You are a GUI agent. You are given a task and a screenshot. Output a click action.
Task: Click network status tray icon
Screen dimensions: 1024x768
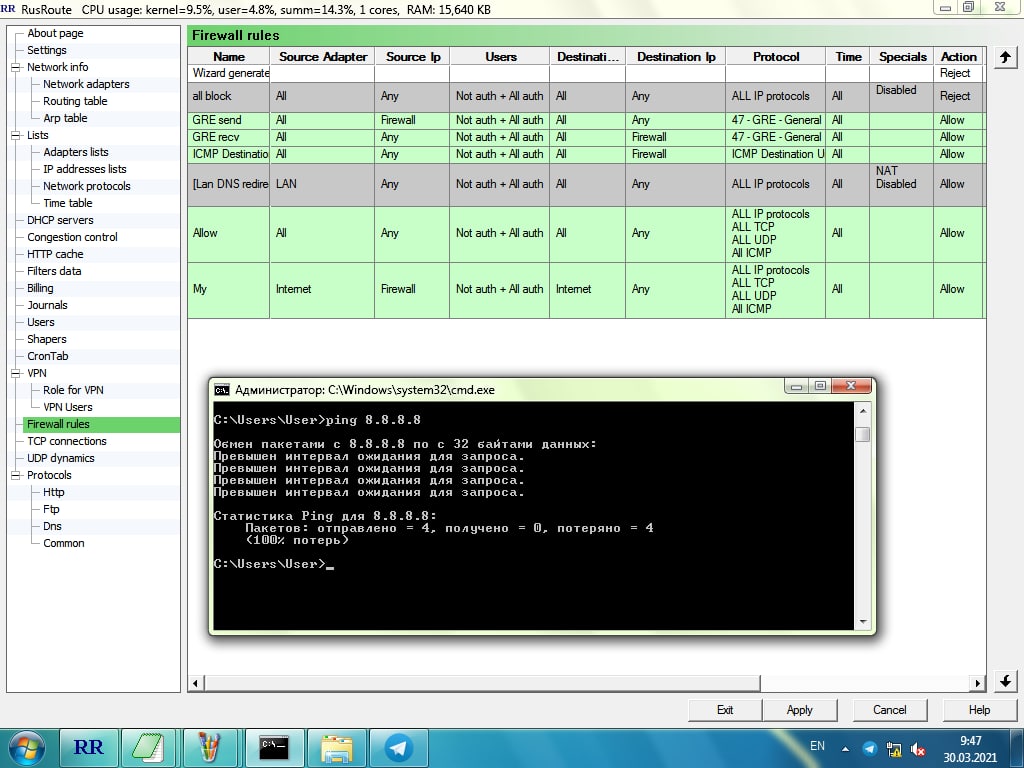pos(894,749)
